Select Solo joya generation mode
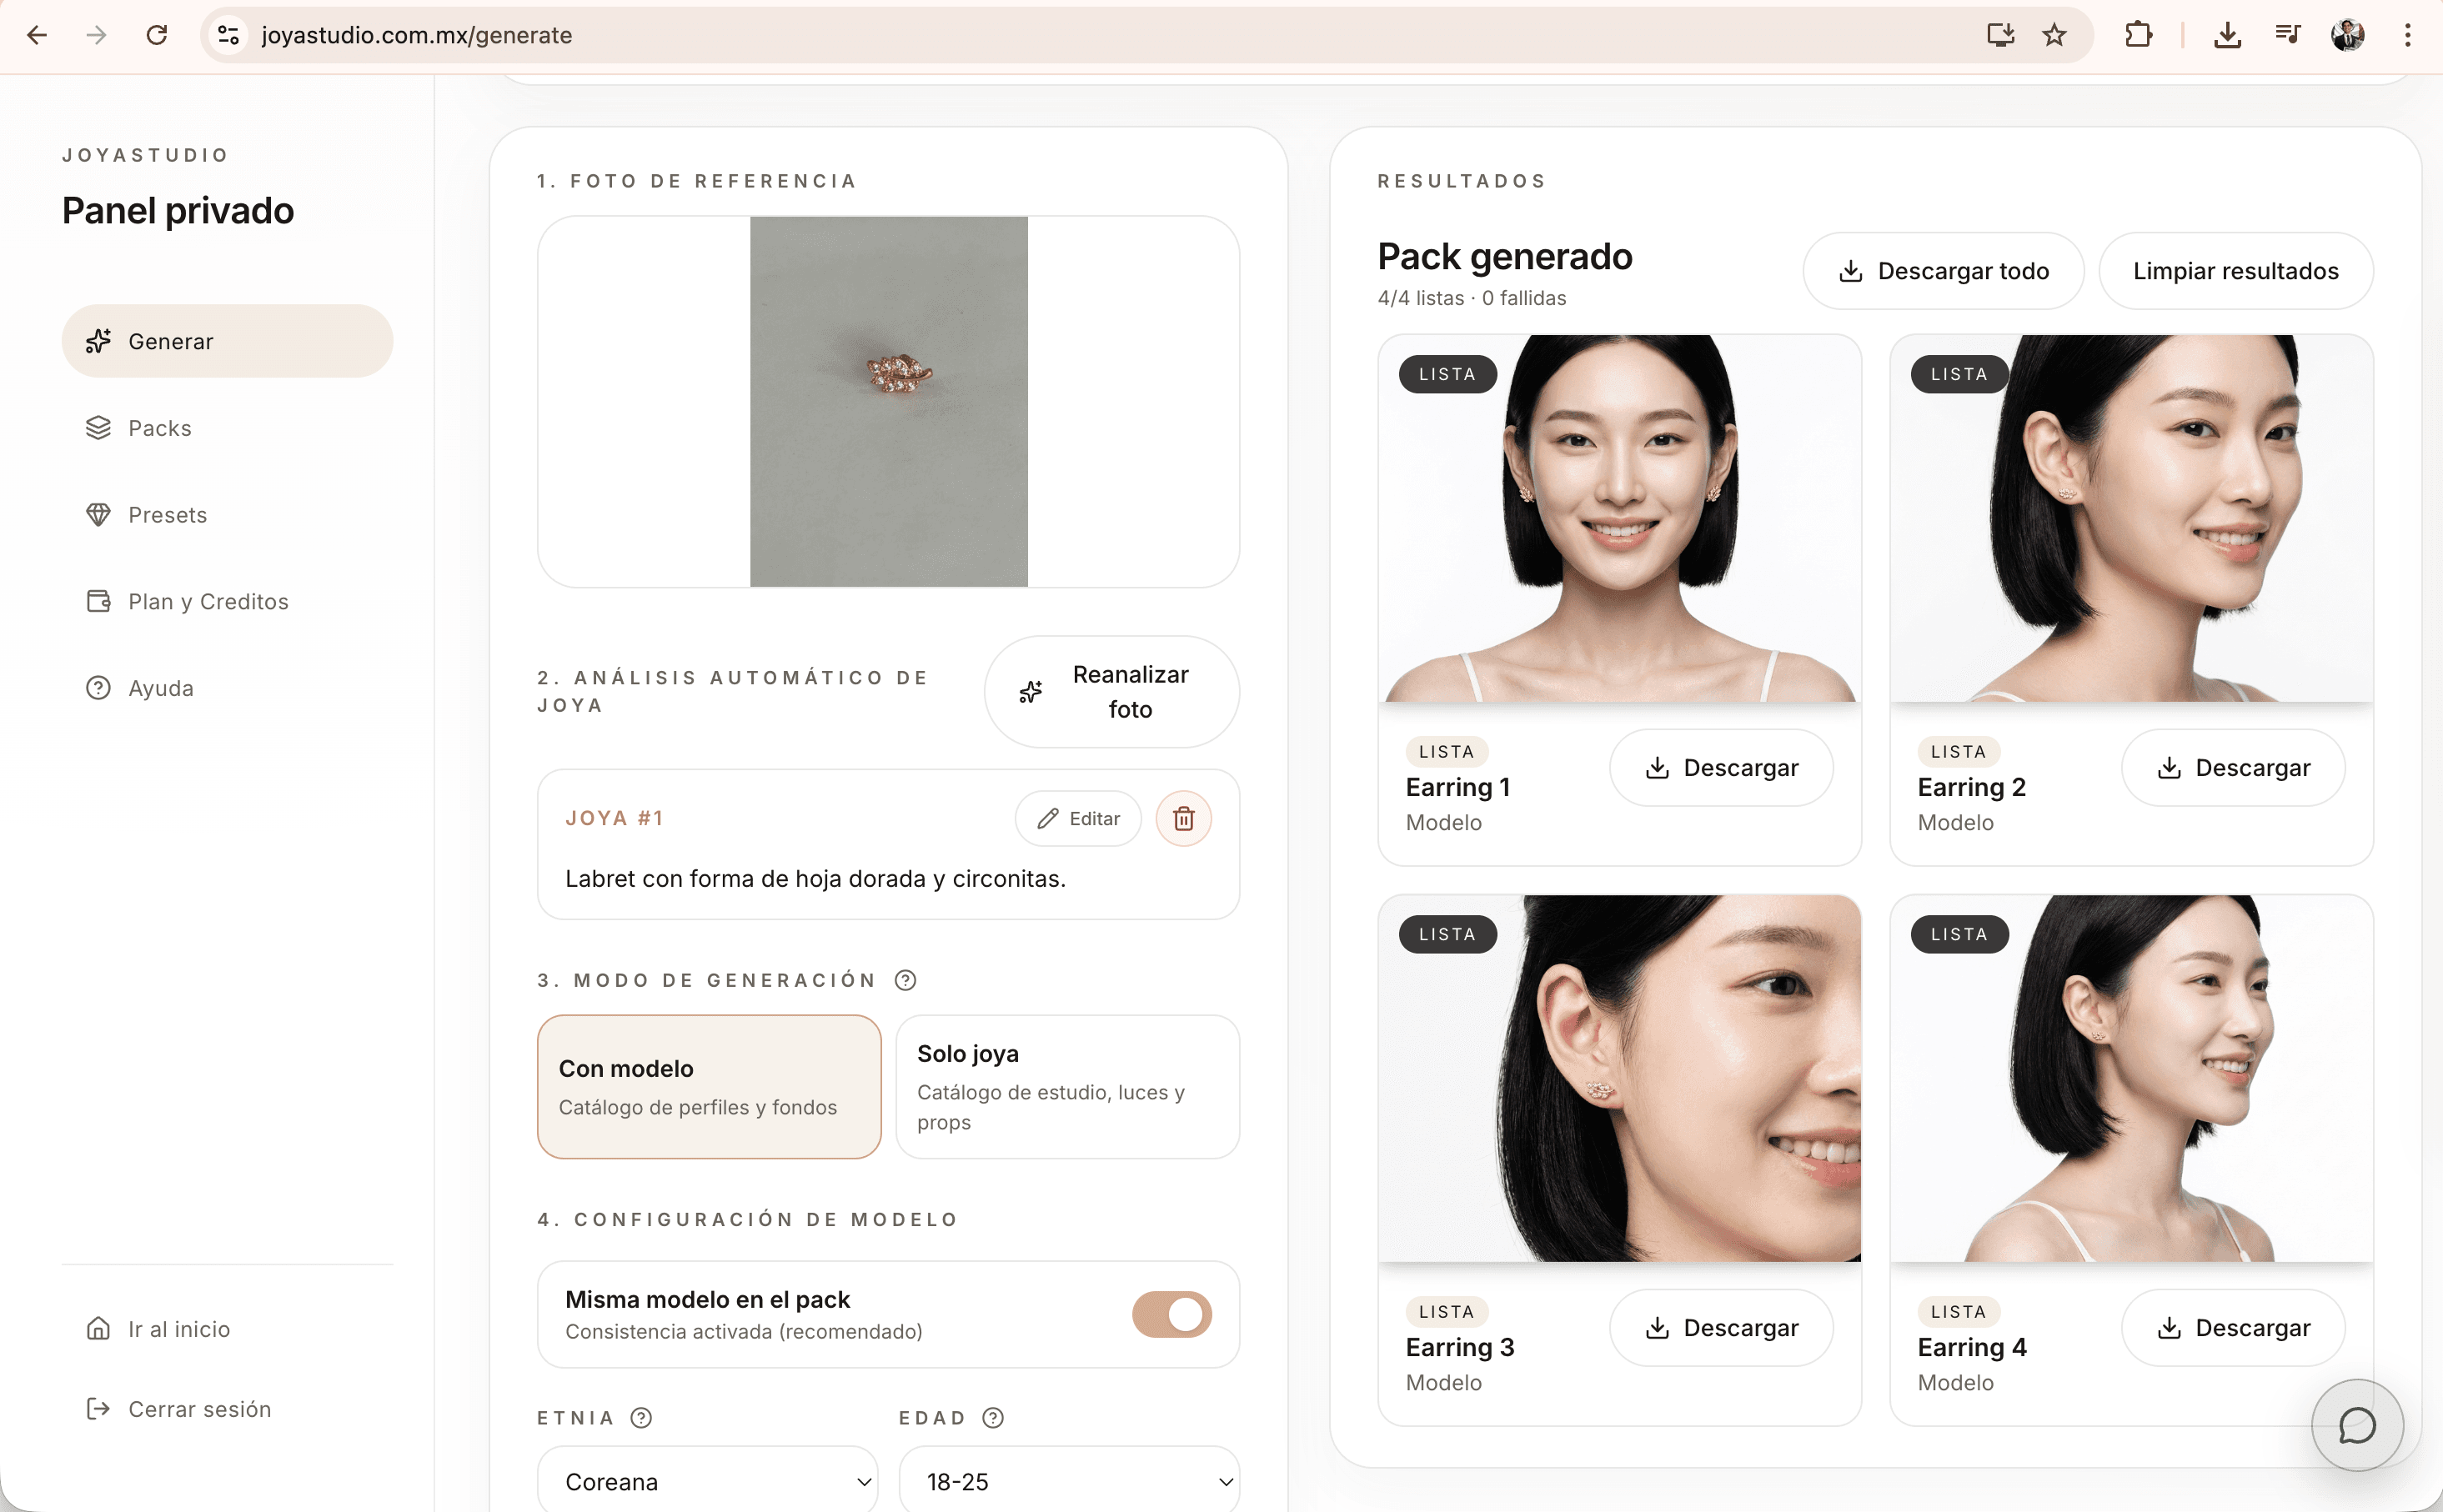 (1067, 1087)
